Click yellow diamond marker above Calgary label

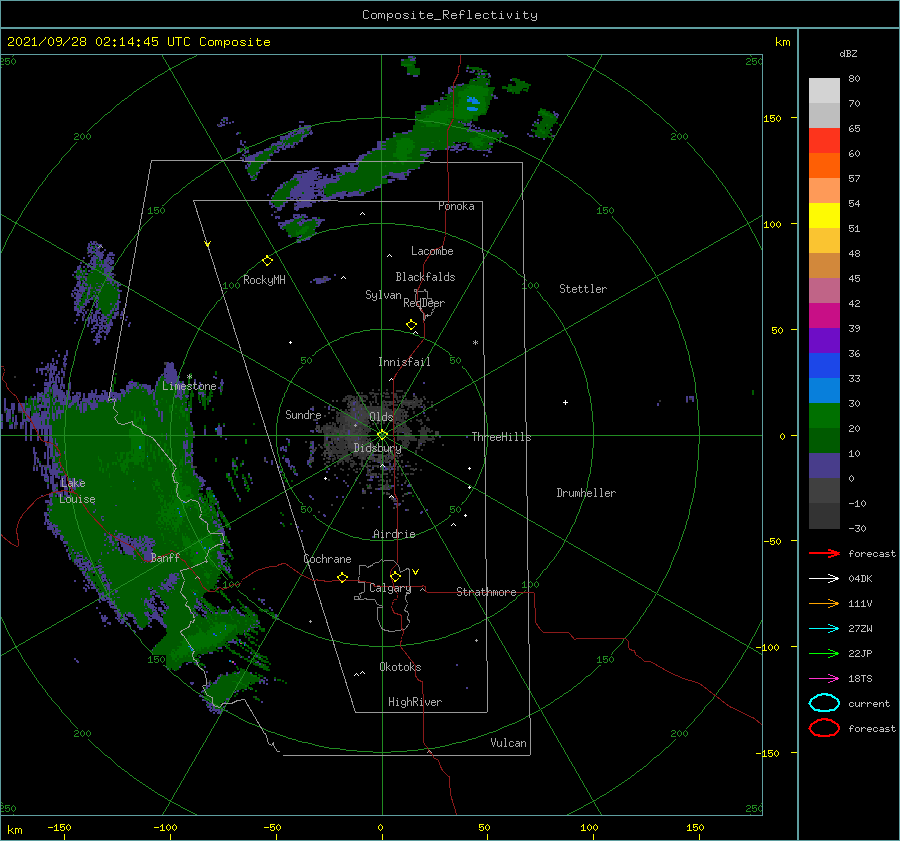[x=395, y=576]
